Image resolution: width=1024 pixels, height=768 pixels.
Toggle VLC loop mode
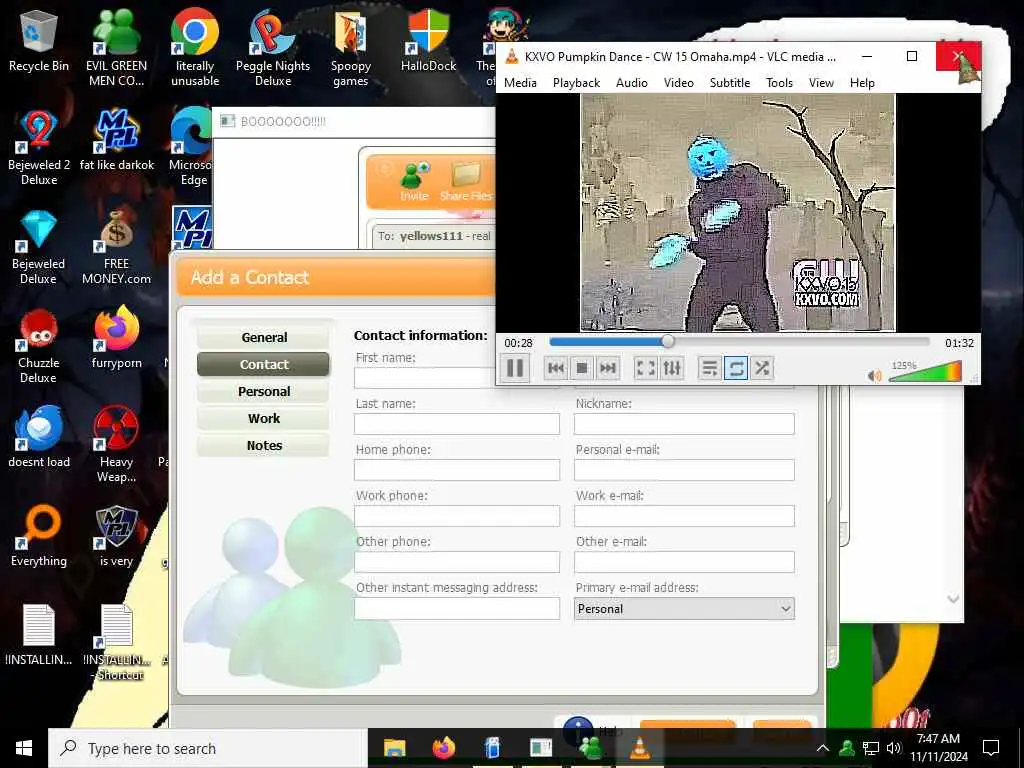tap(735, 368)
